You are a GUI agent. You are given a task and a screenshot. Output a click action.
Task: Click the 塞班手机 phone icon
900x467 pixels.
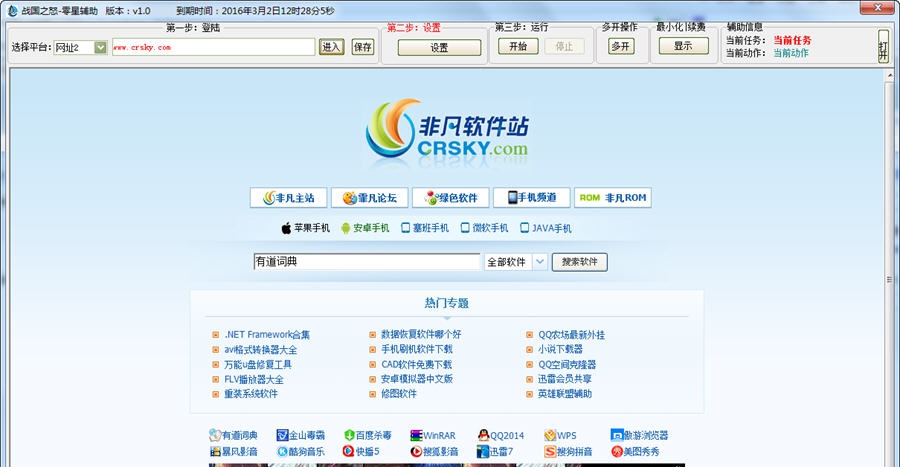tap(405, 228)
